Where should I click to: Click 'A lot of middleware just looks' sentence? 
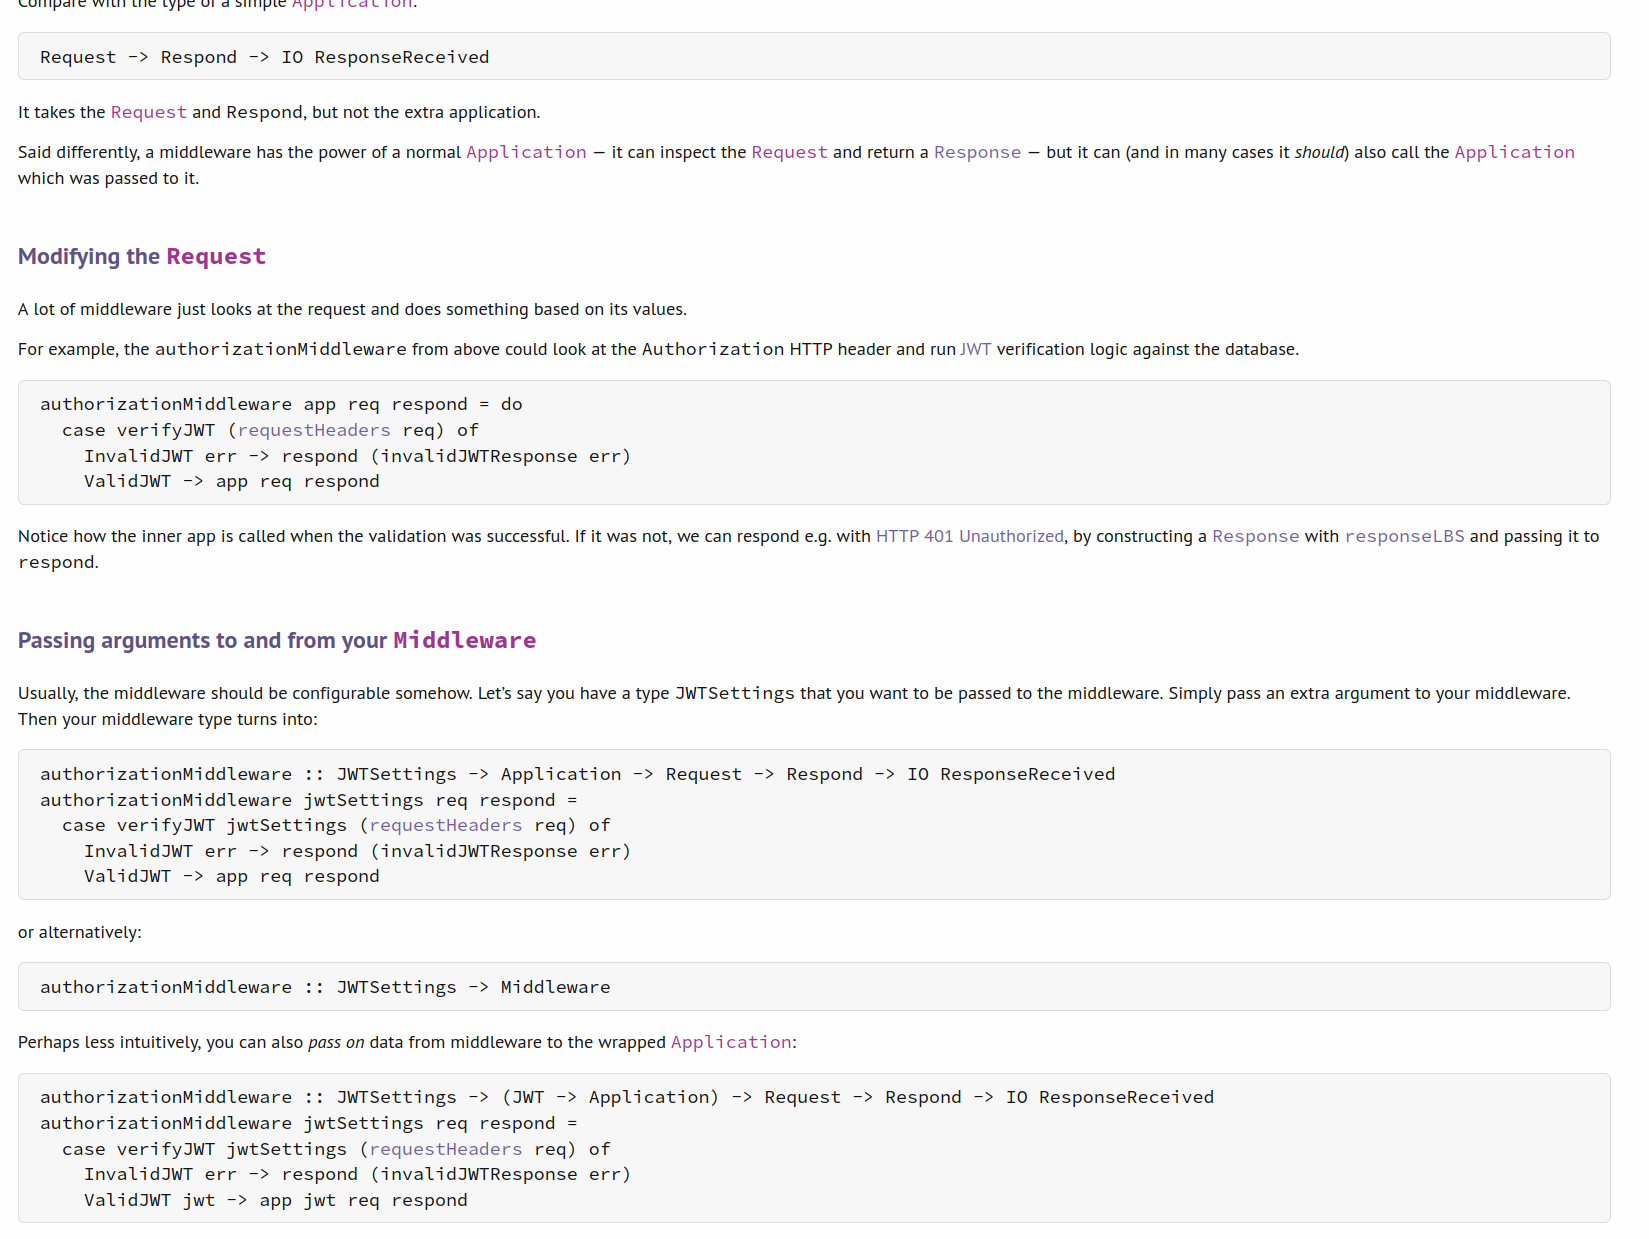click(352, 309)
